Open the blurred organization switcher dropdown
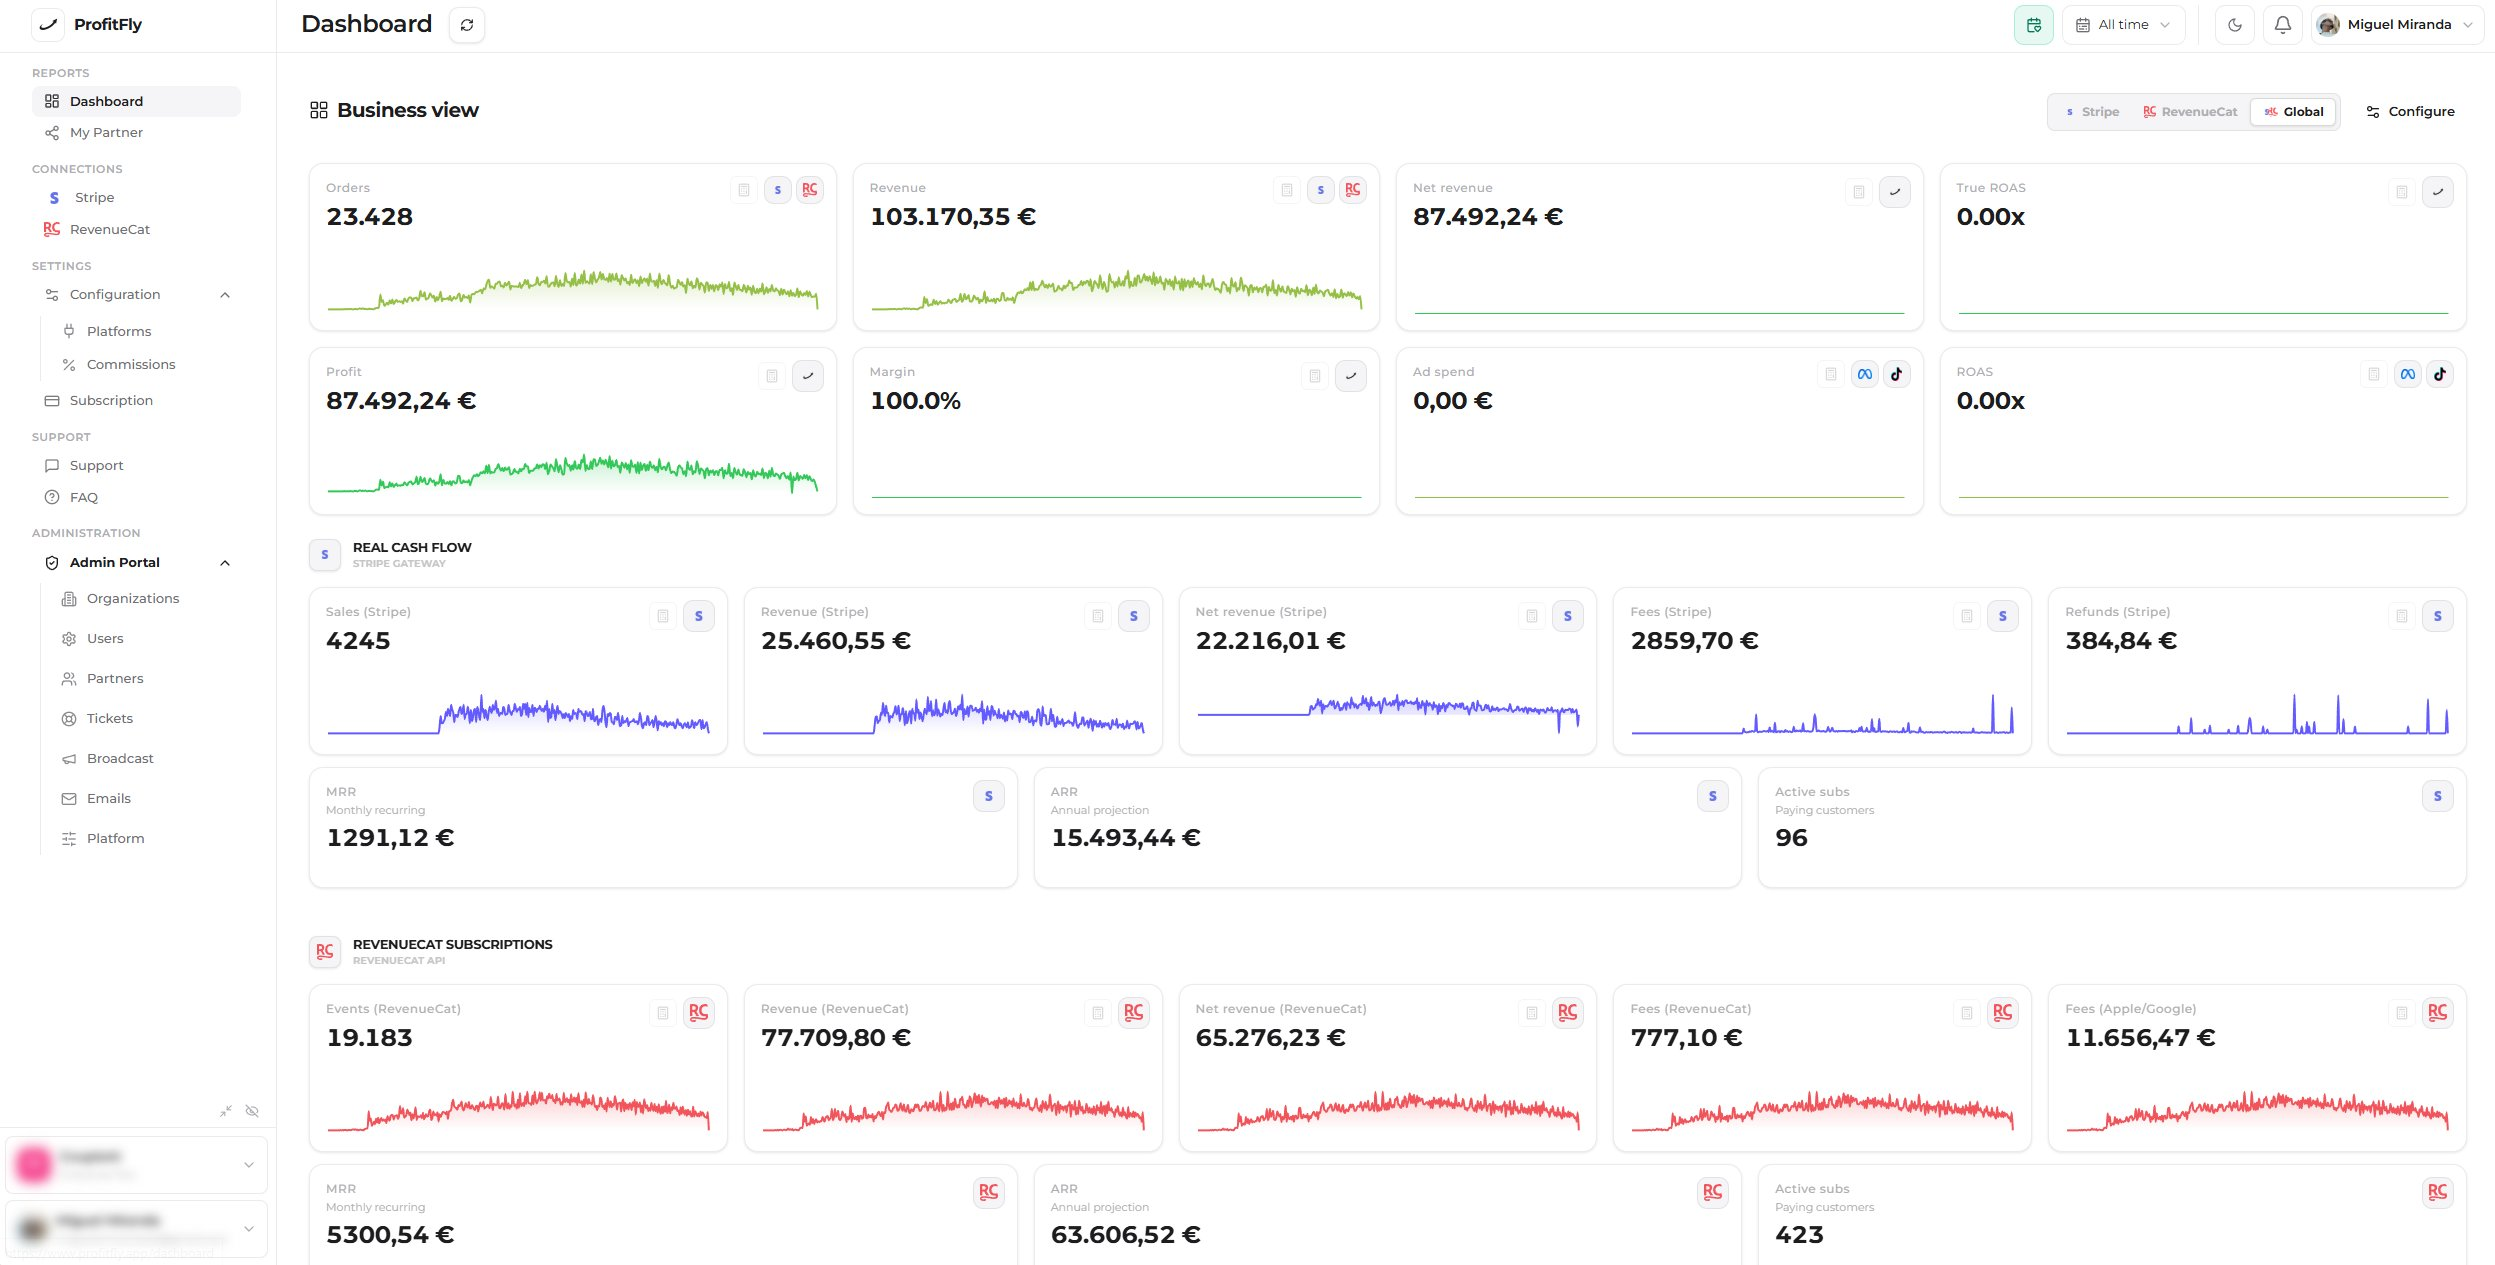The height and width of the screenshot is (1265, 2495). (136, 1164)
